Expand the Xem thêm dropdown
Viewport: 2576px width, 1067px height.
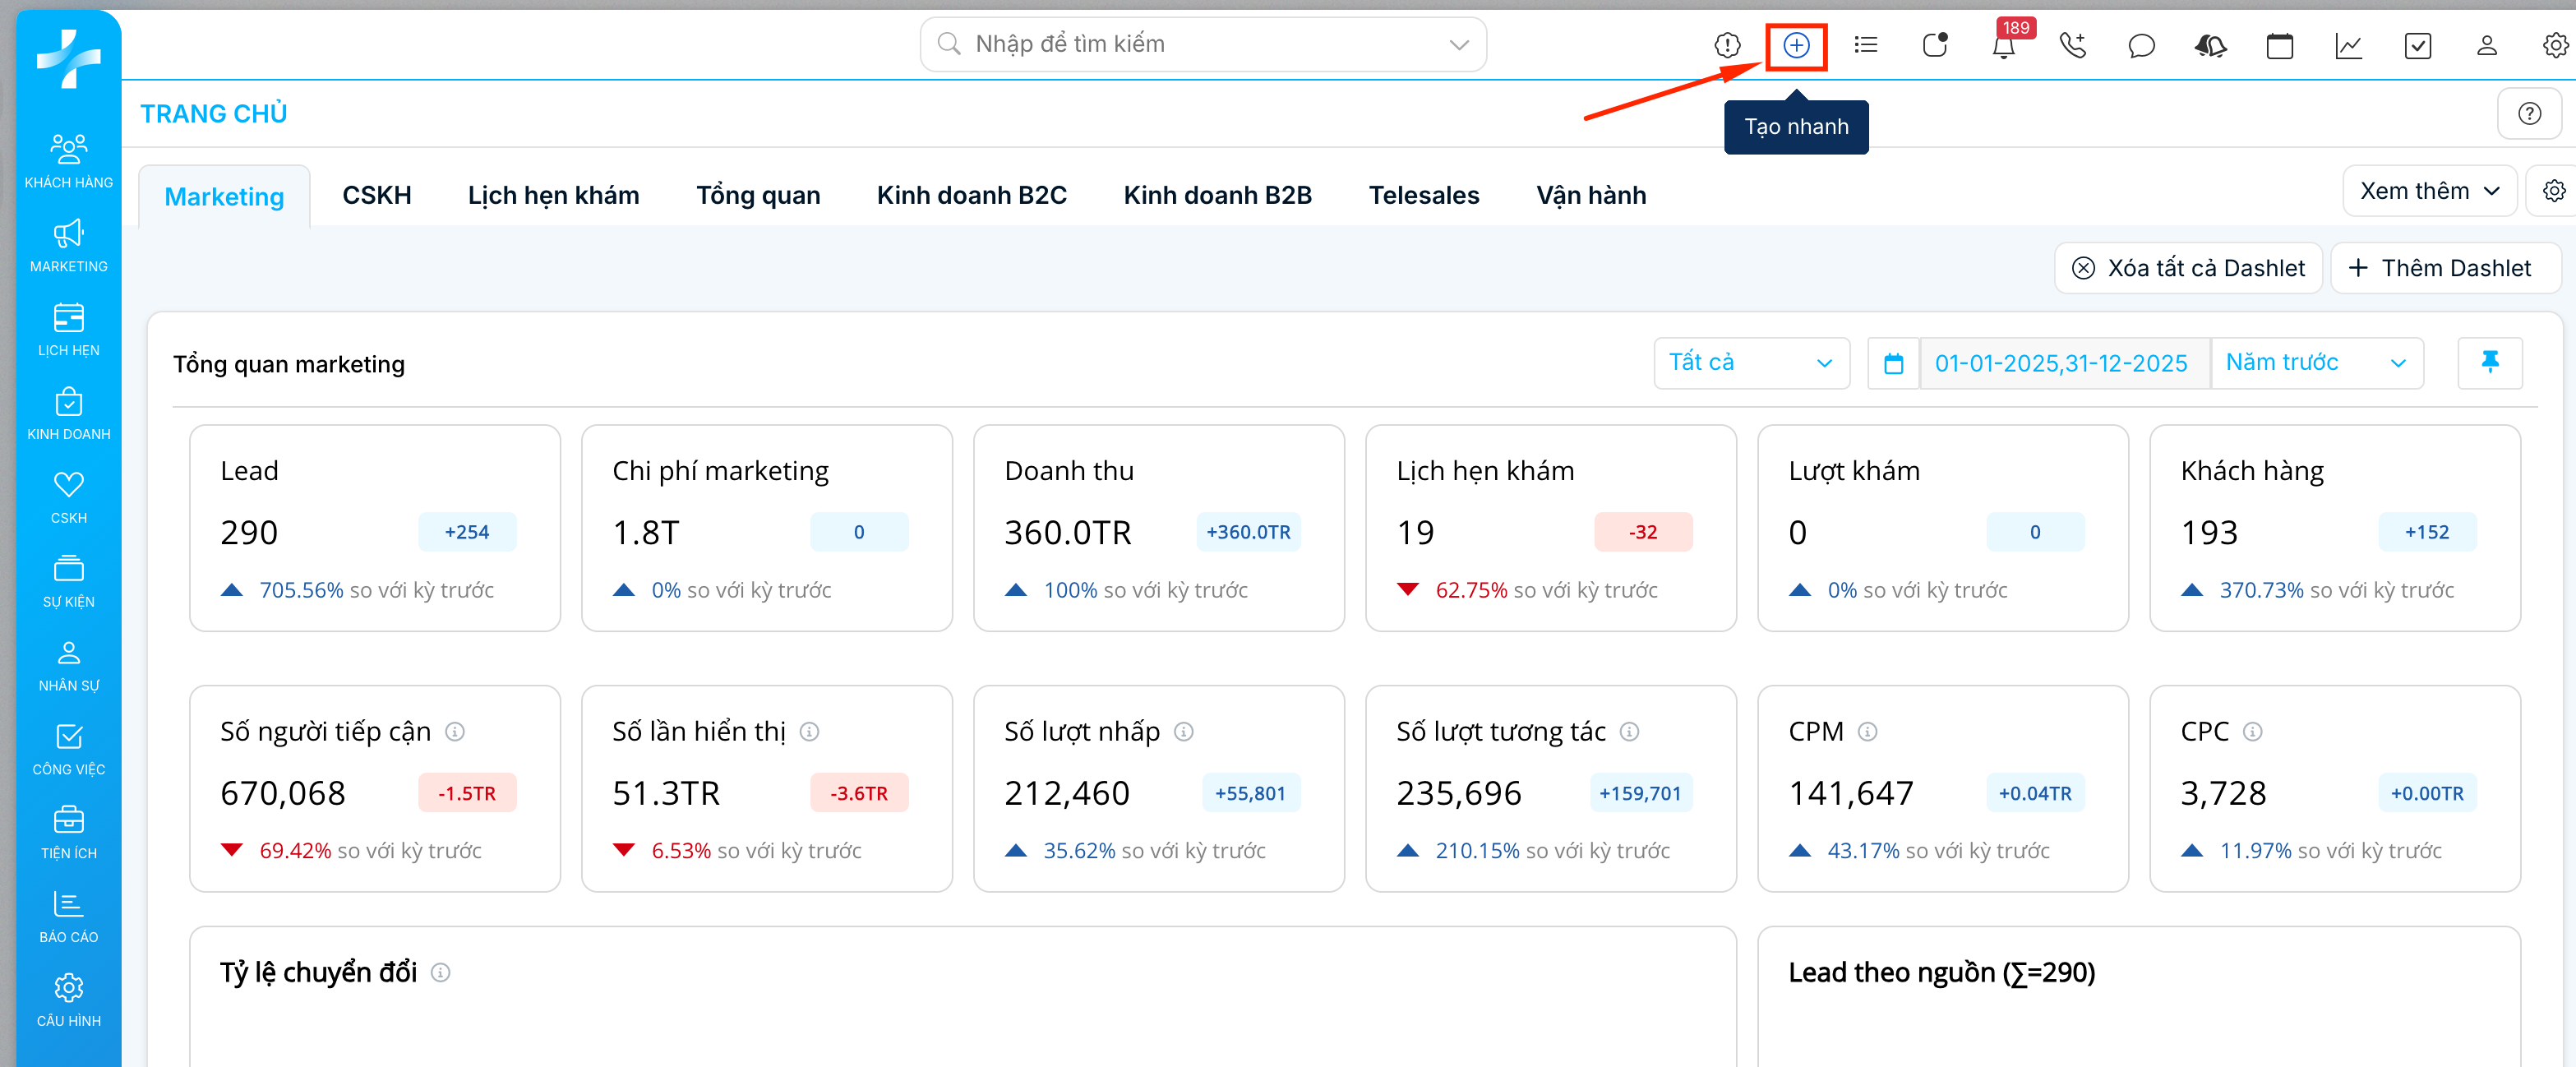2428,191
